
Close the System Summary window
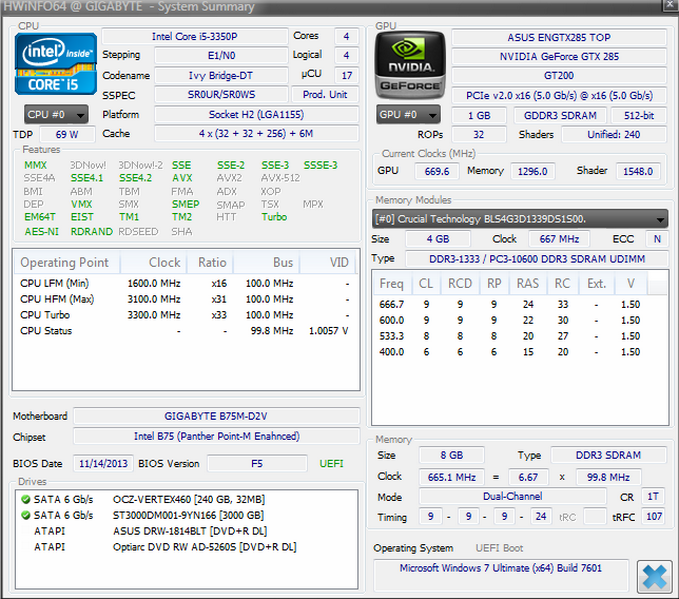tap(670, 5)
